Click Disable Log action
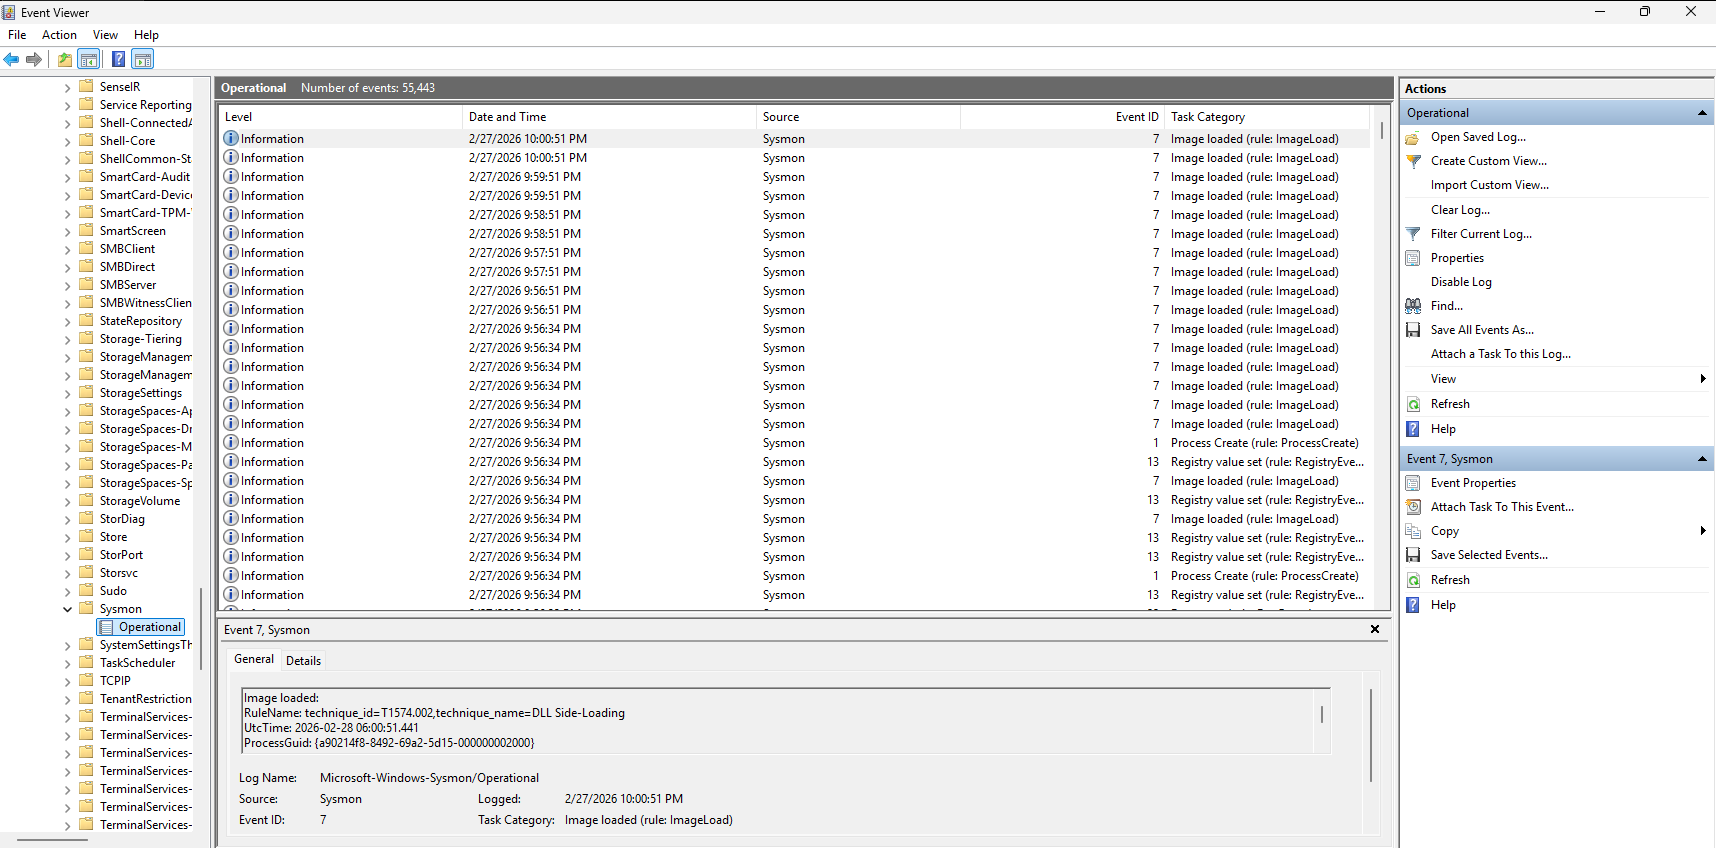The height and width of the screenshot is (848, 1716). pyautogui.click(x=1461, y=282)
